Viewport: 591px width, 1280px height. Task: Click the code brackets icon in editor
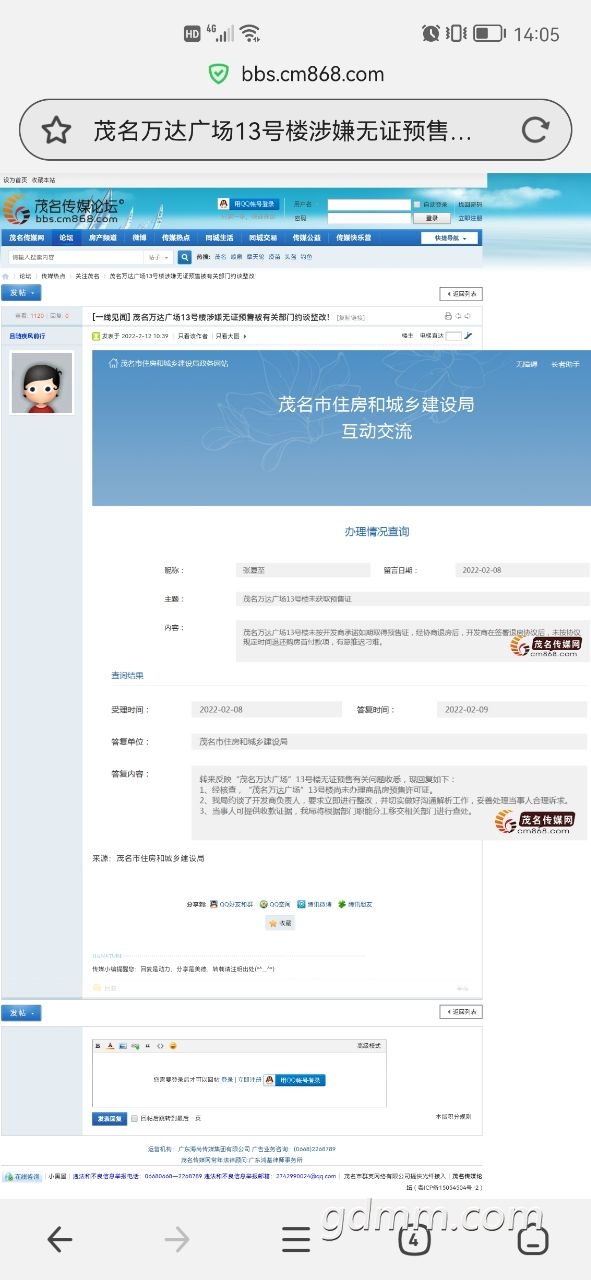pyautogui.click(x=160, y=1046)
